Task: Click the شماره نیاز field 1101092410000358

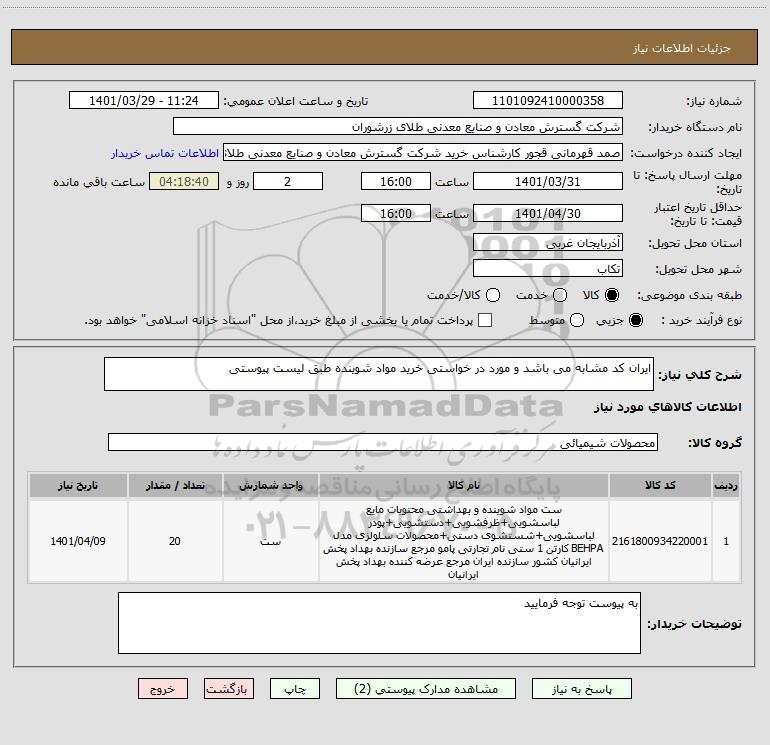Action: coord(548,101)
